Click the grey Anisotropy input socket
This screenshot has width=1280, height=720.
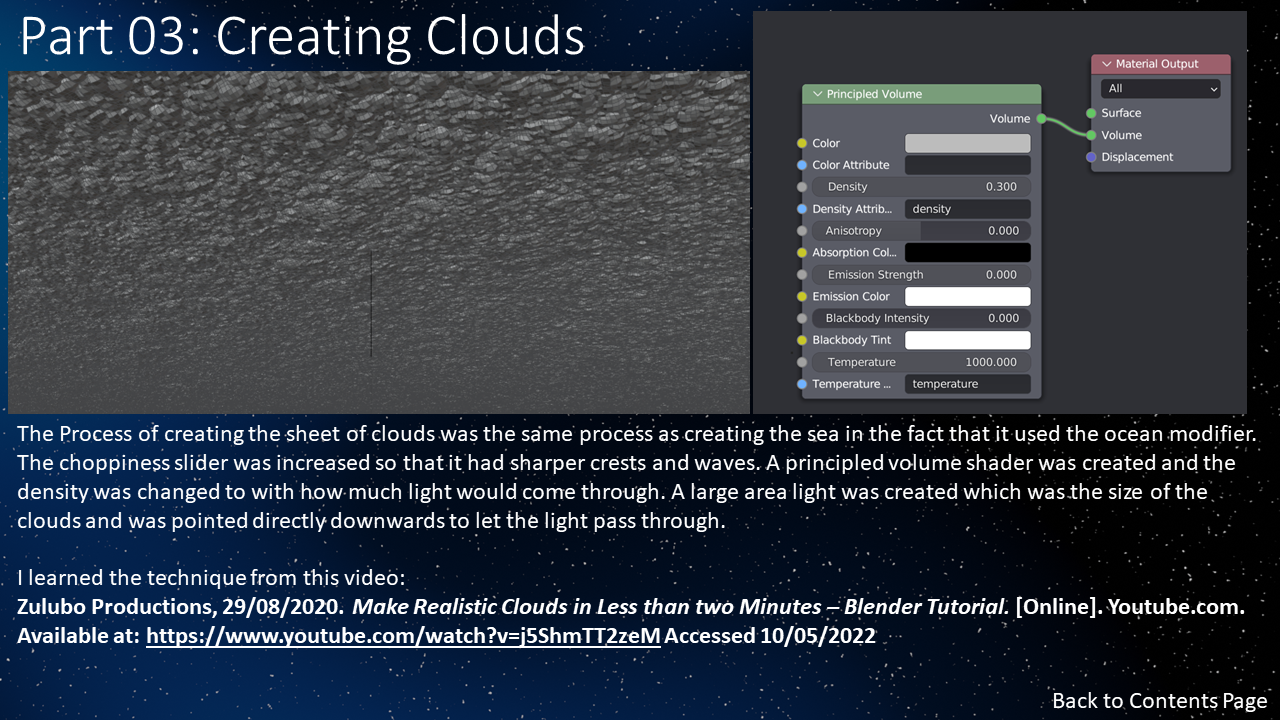pyautogui.click(x=802, y=231)
